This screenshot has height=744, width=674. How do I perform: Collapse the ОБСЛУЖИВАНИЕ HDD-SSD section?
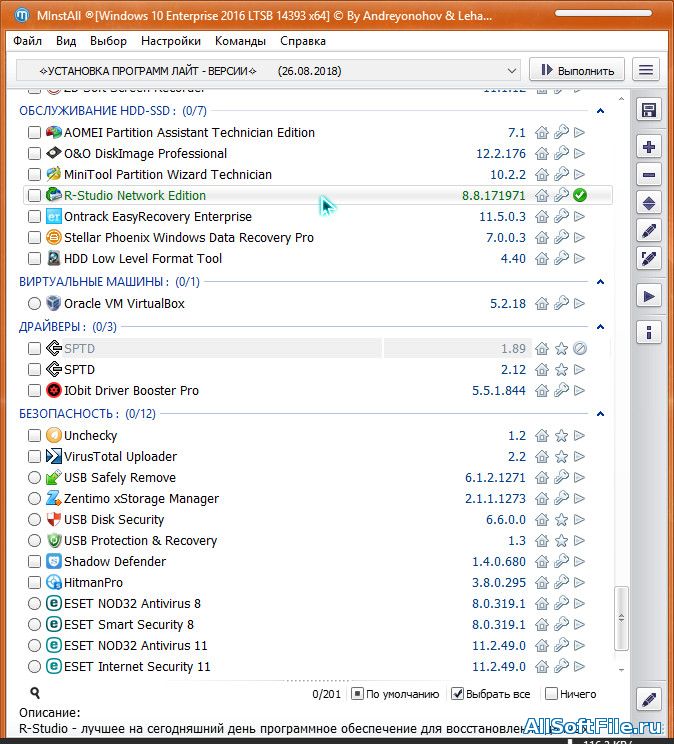pos(600,111)
